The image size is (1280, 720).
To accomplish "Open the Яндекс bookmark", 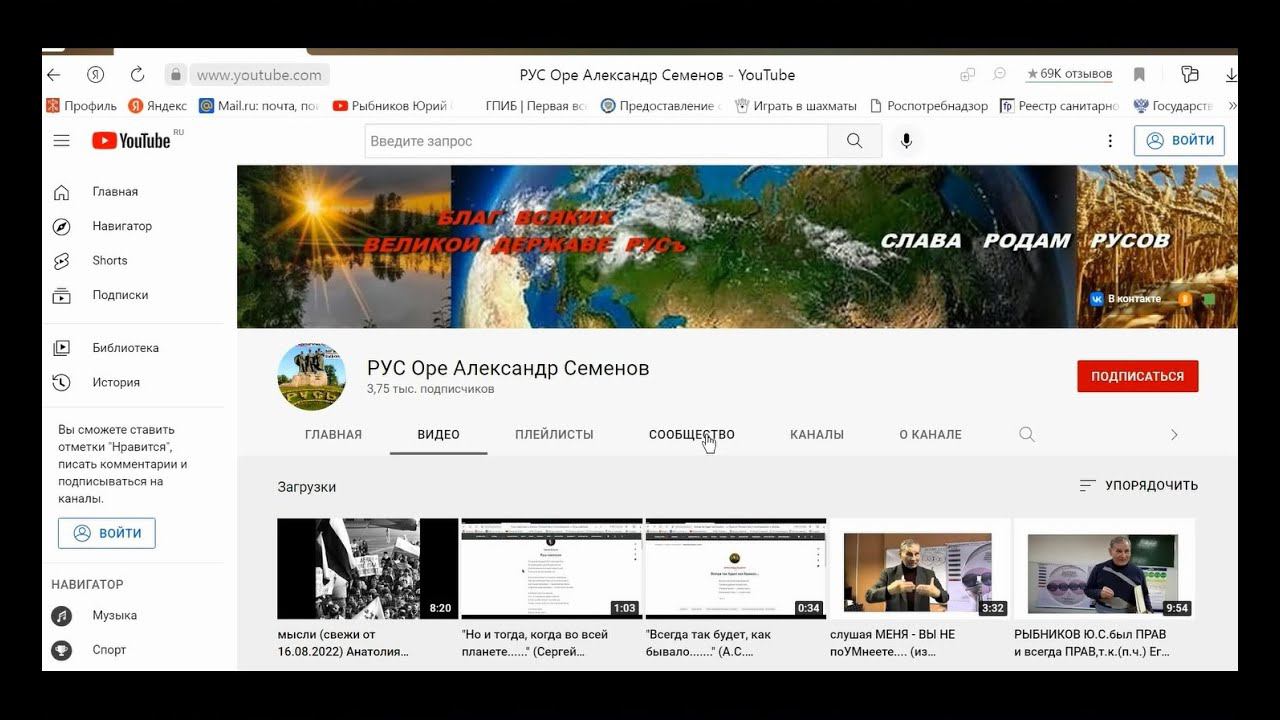I will [158, 105].
